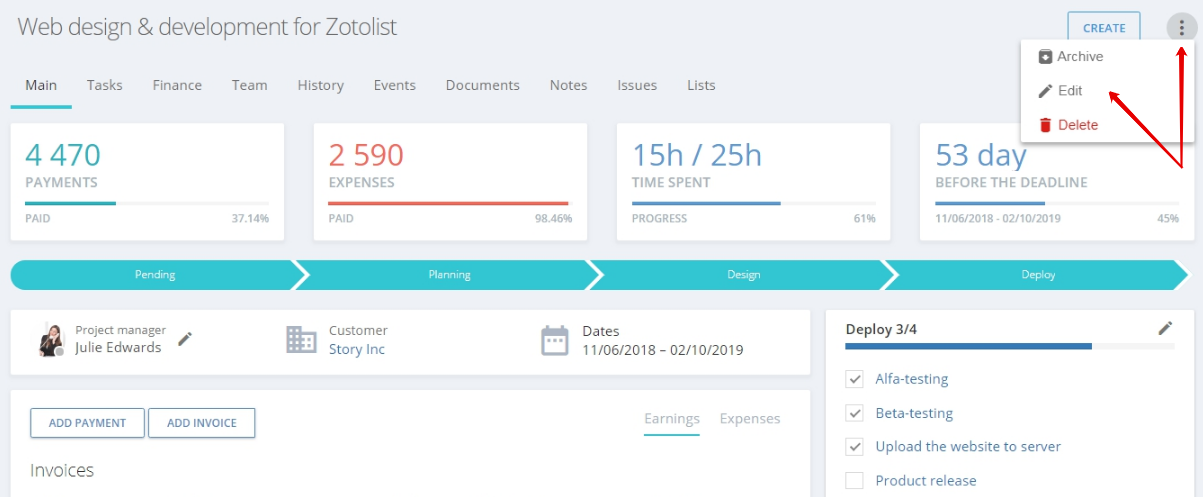
Task: Click the Dates 11/06/2018 – 02/10/2019 text
Action: 663,350
